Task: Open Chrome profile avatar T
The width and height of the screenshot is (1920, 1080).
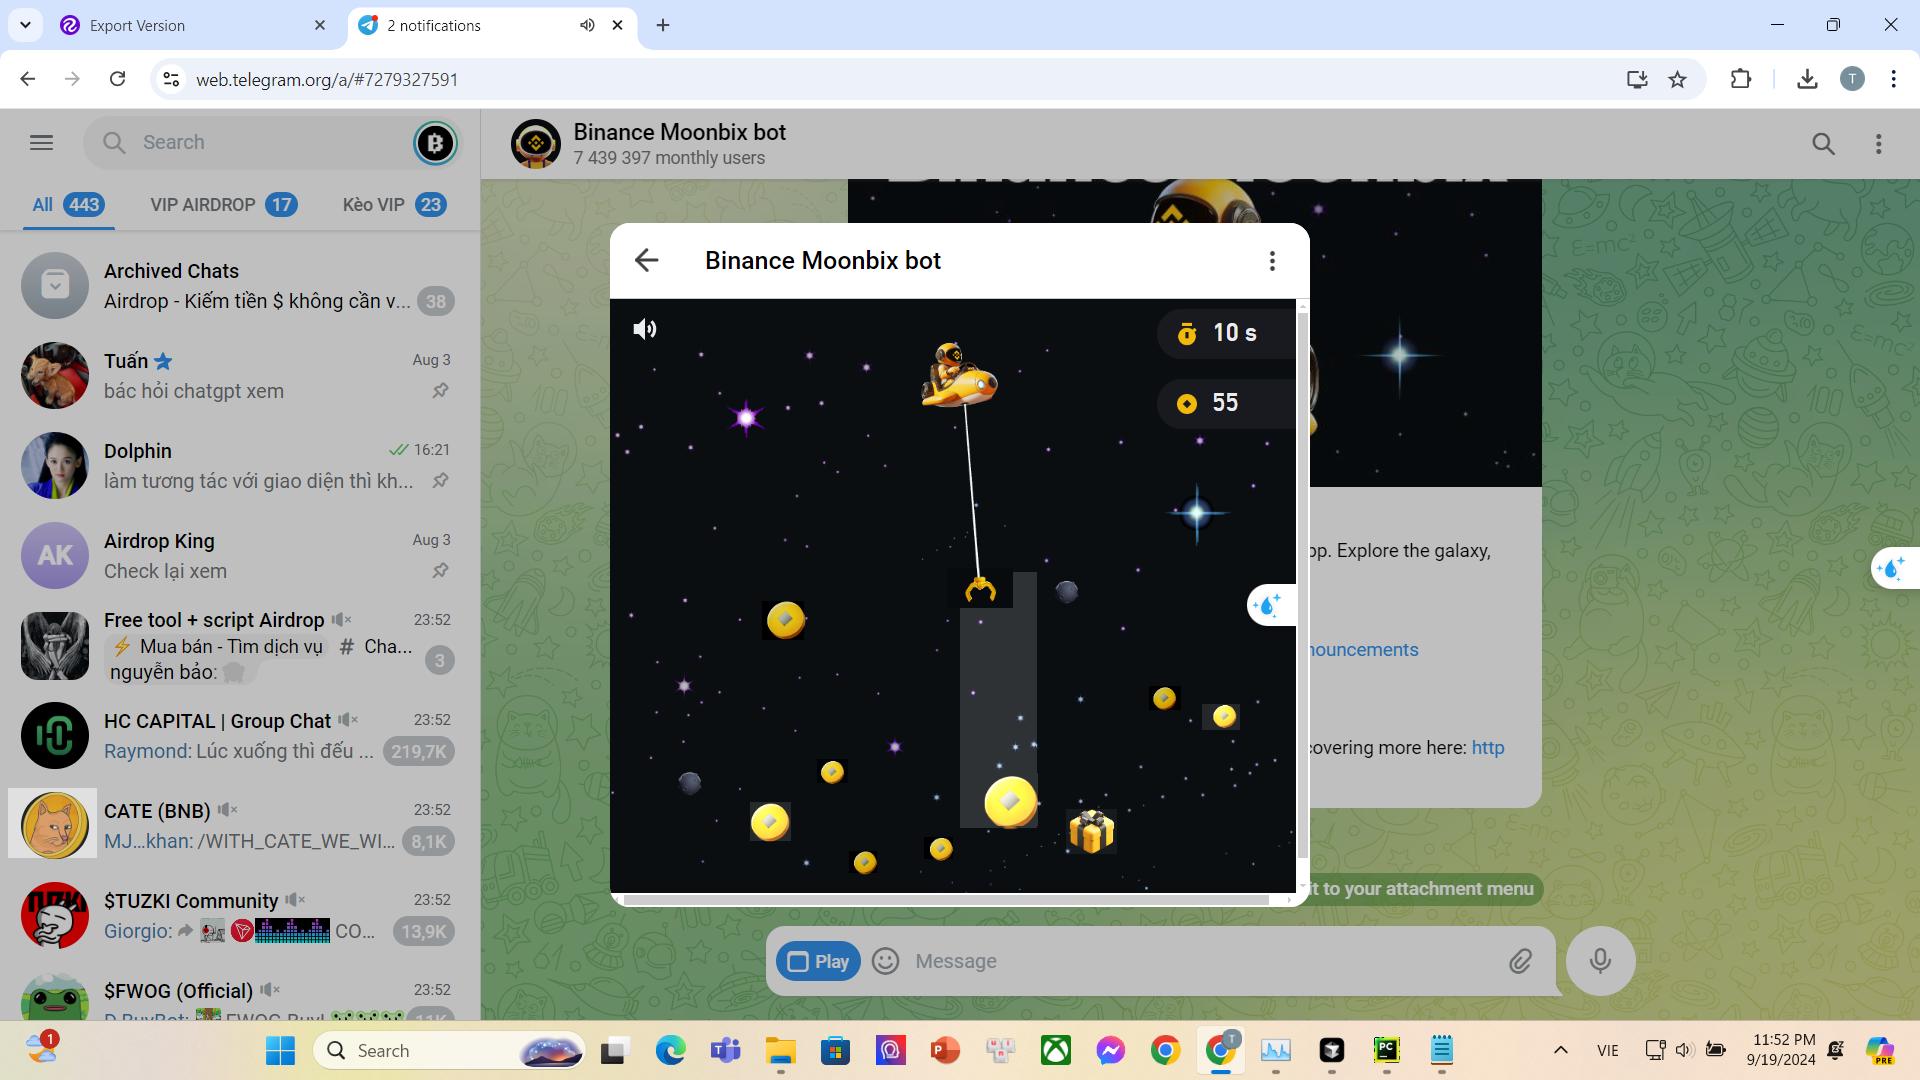Action: [1852, 79]
